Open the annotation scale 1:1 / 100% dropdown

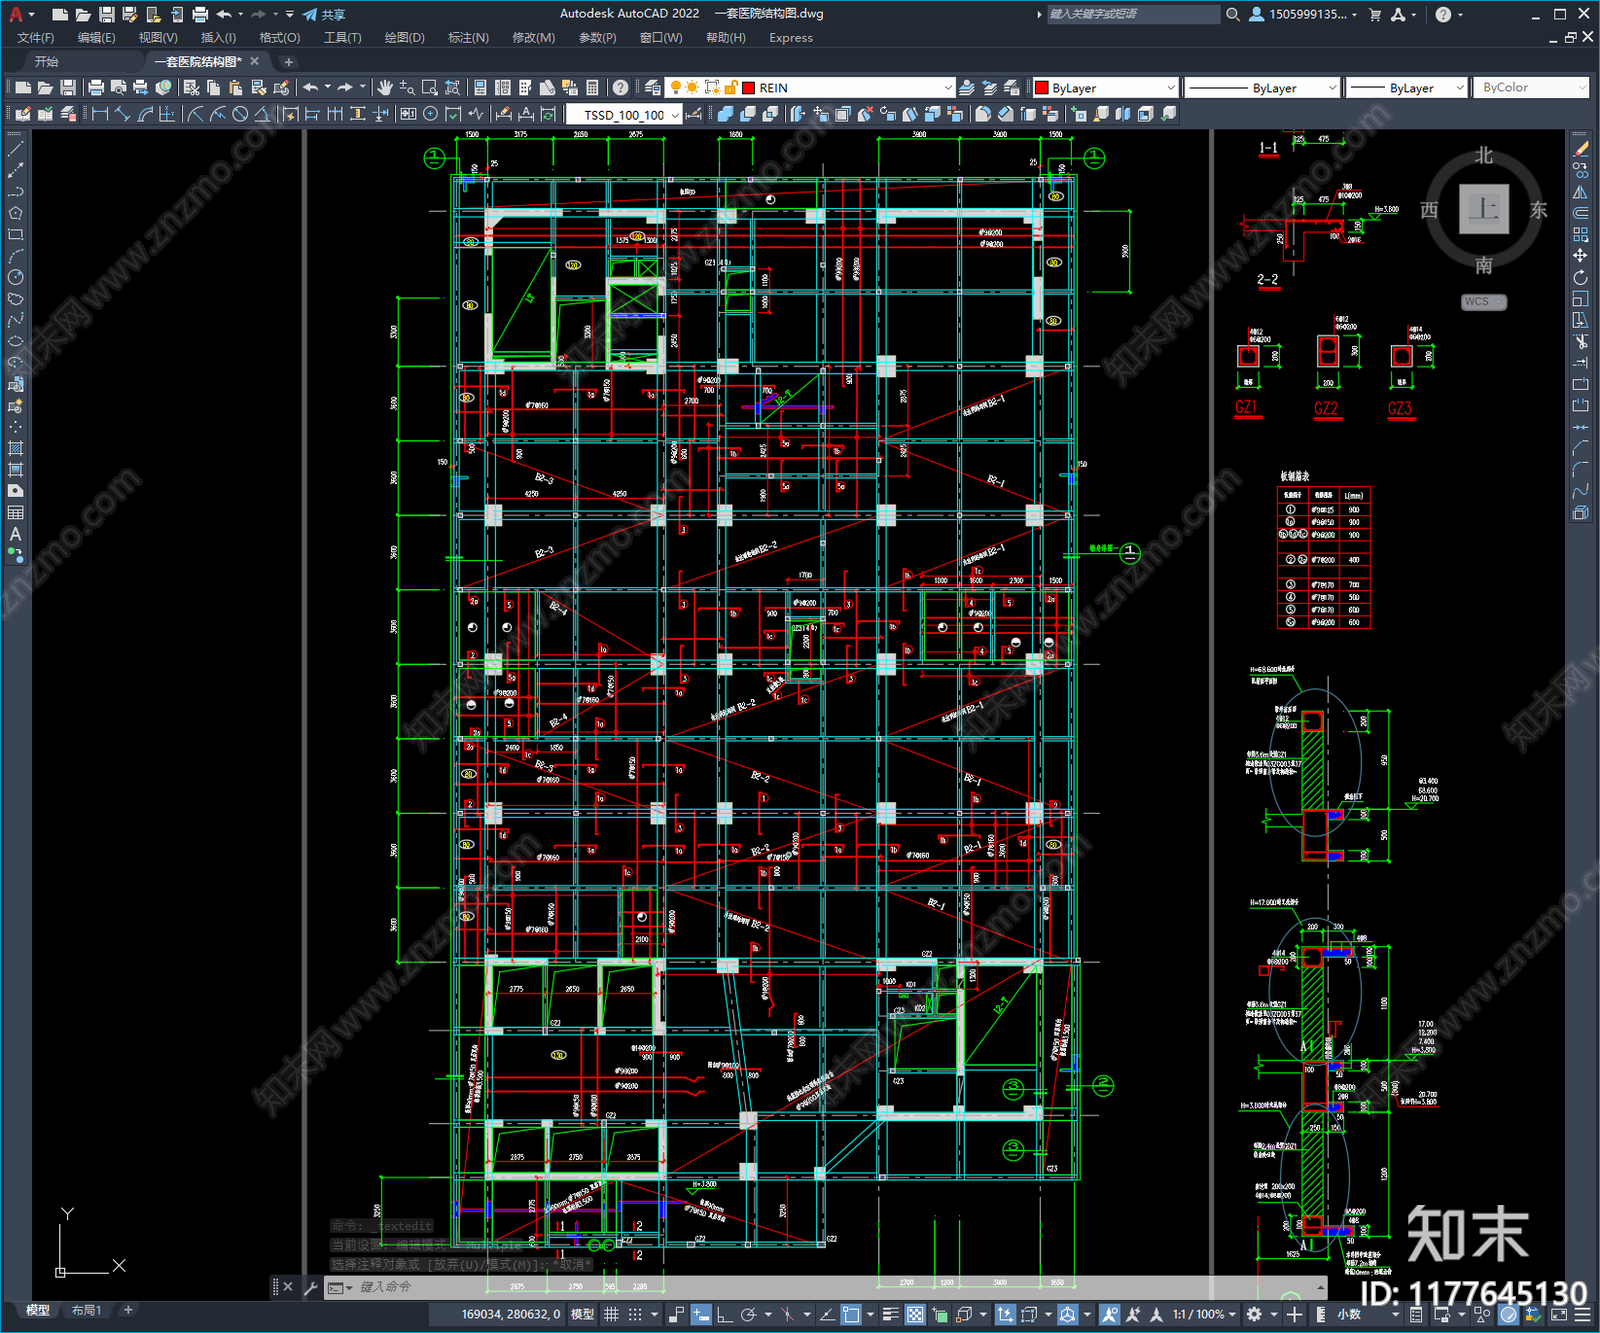1204,1314
